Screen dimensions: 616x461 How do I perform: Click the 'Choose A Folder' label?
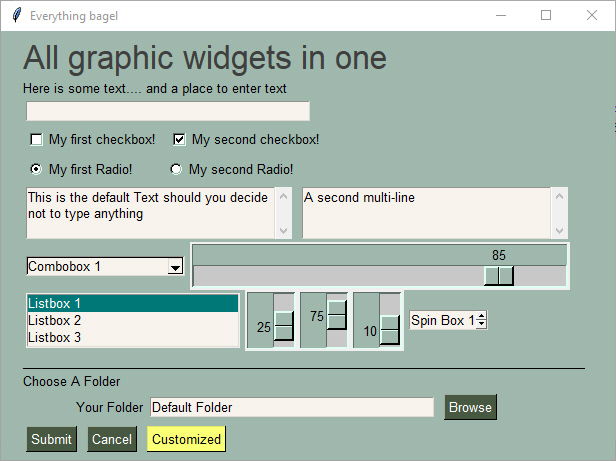click(72, 382)
